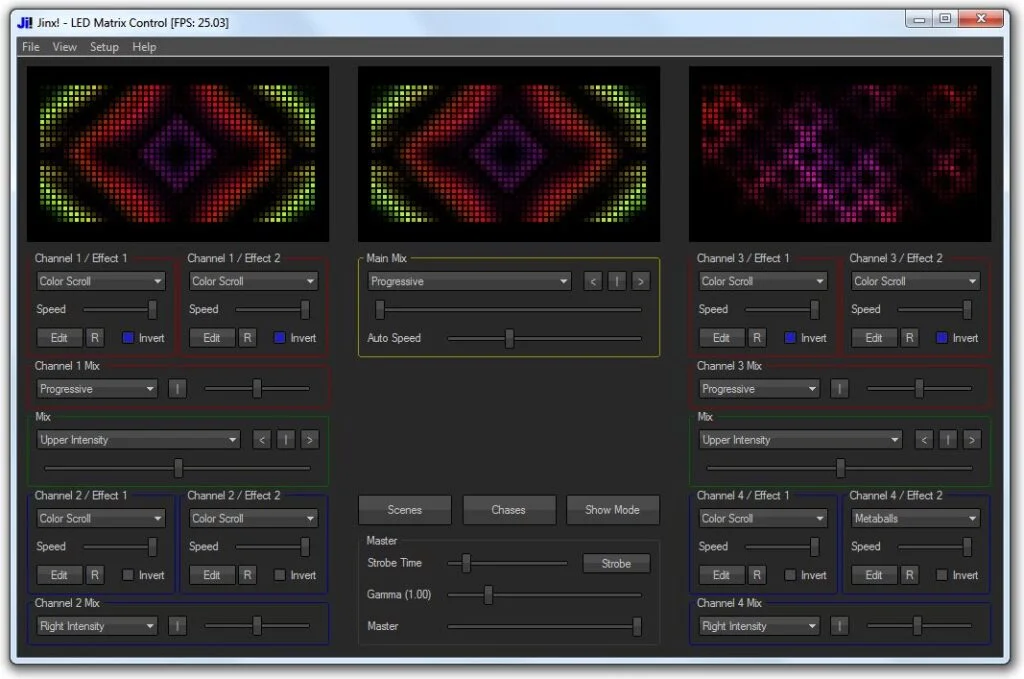Open left Upper Intensity mix dropdown
Screen dimensions: 1024x679
[x=138, y=440]
